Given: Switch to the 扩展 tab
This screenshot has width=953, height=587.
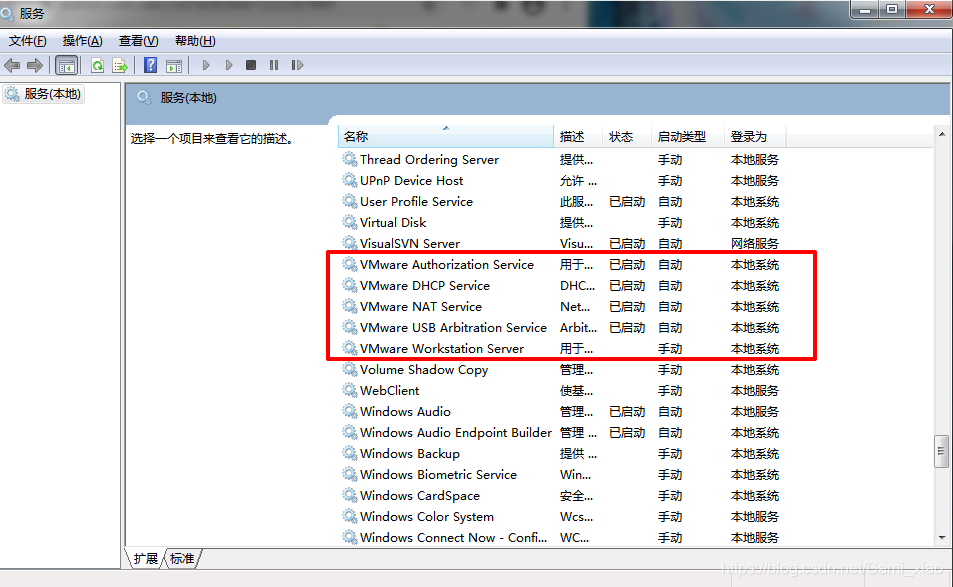Looking at the screenshot, I should tap(146, 558).
